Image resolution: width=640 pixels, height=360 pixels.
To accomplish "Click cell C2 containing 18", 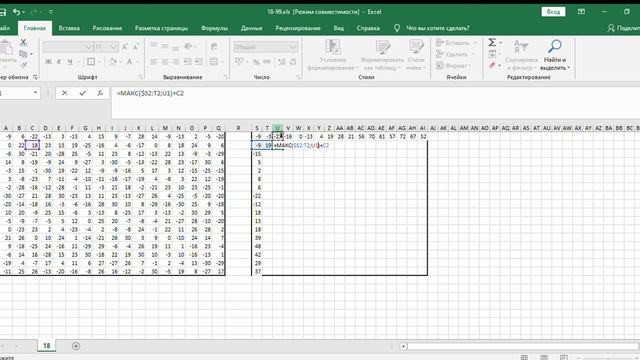I will [x=32, y=145].
